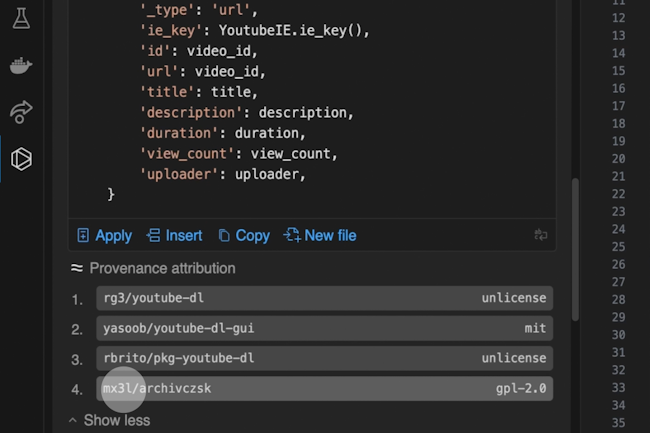
Task: Click the mit license label
Action: click(x=535, y=328)
